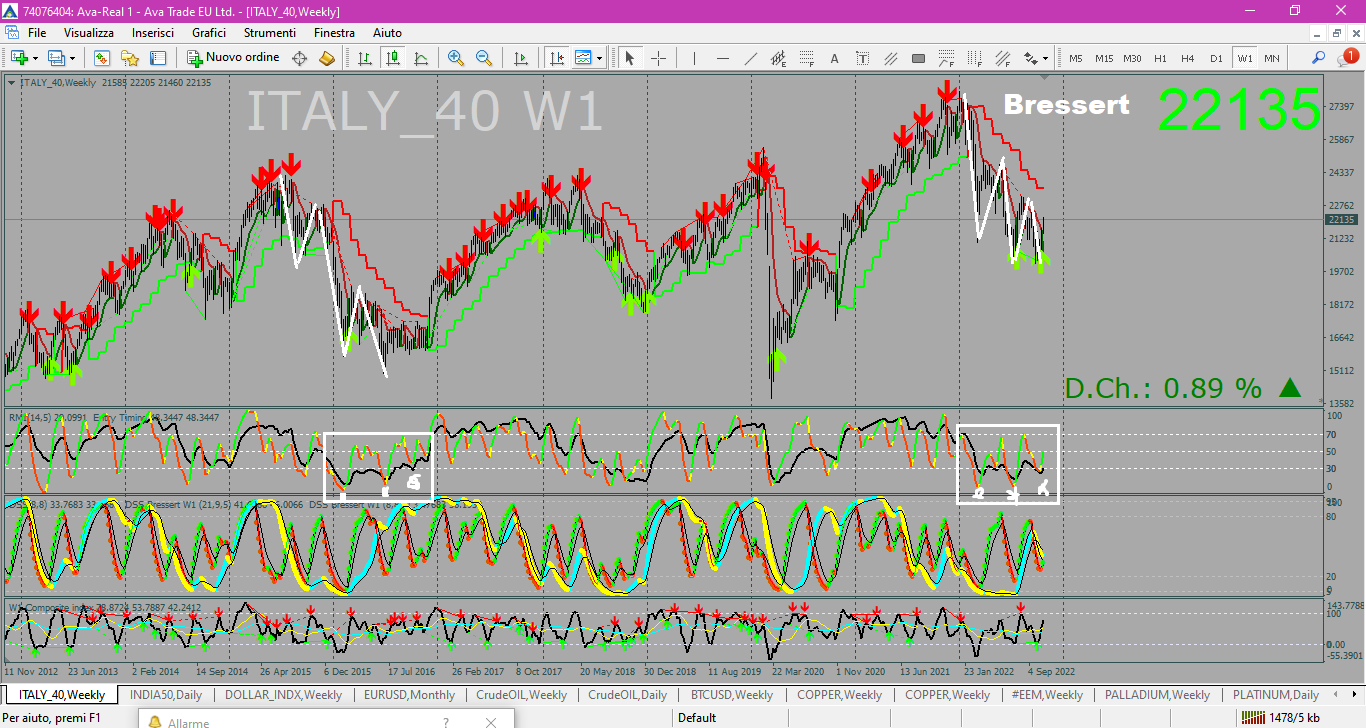Switch chart to bar chart mode
This screenshot has height=728, width=1366.
(365, 58)
